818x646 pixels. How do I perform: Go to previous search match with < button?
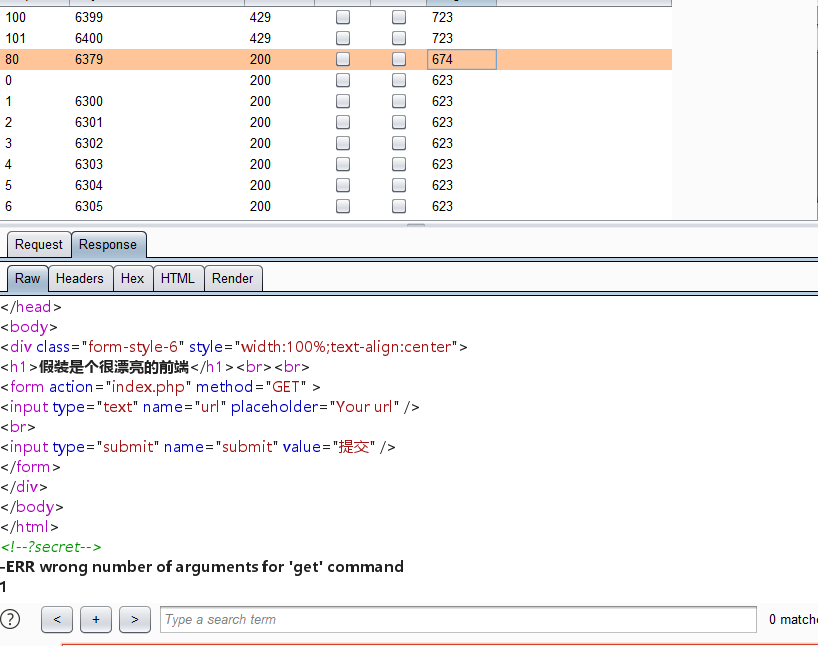pos(57,619)
